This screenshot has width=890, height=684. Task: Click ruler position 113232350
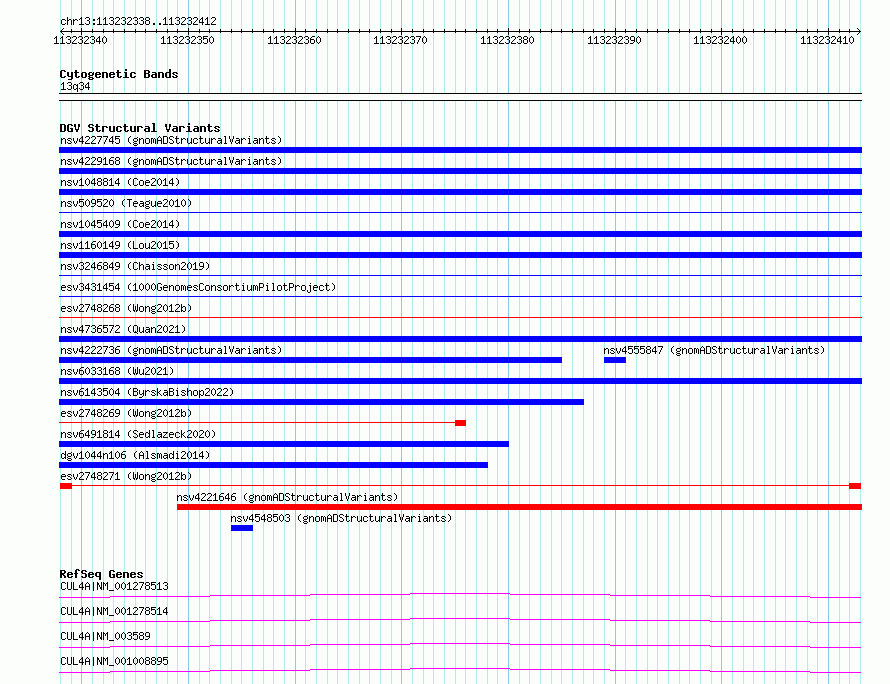click(x=187, y=40)
